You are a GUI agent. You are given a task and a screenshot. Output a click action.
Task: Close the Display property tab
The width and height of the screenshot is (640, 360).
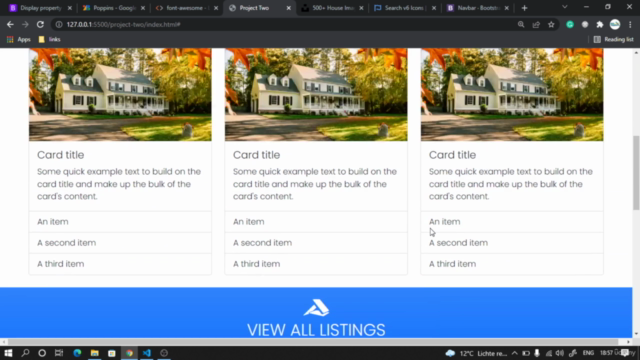click(x=70, y=8)
